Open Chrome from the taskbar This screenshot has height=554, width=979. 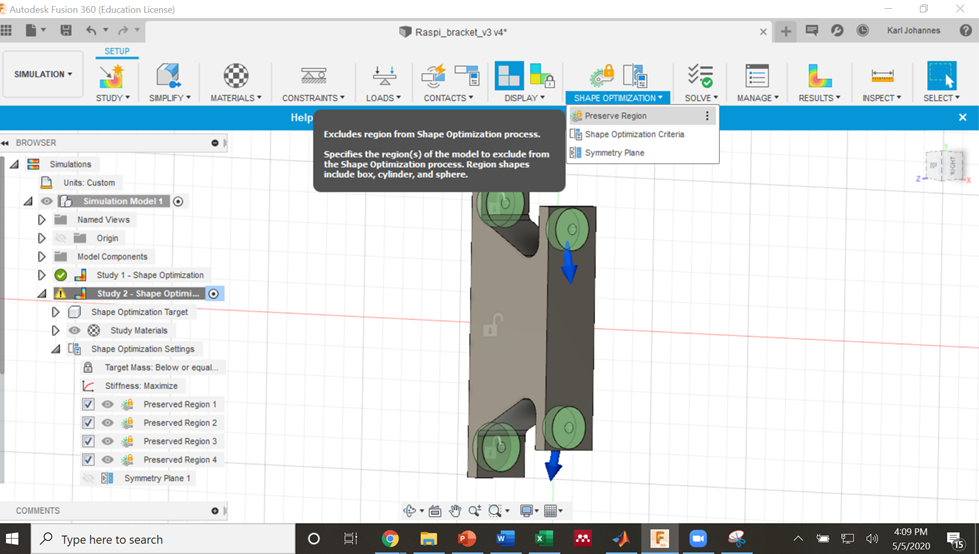tap(390, 538)
